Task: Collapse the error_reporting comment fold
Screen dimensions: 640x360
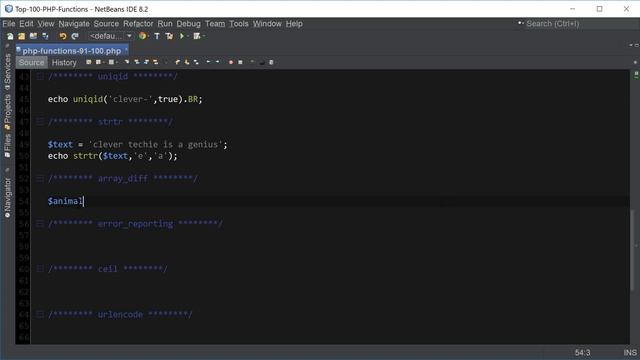Action: (40, 224)
